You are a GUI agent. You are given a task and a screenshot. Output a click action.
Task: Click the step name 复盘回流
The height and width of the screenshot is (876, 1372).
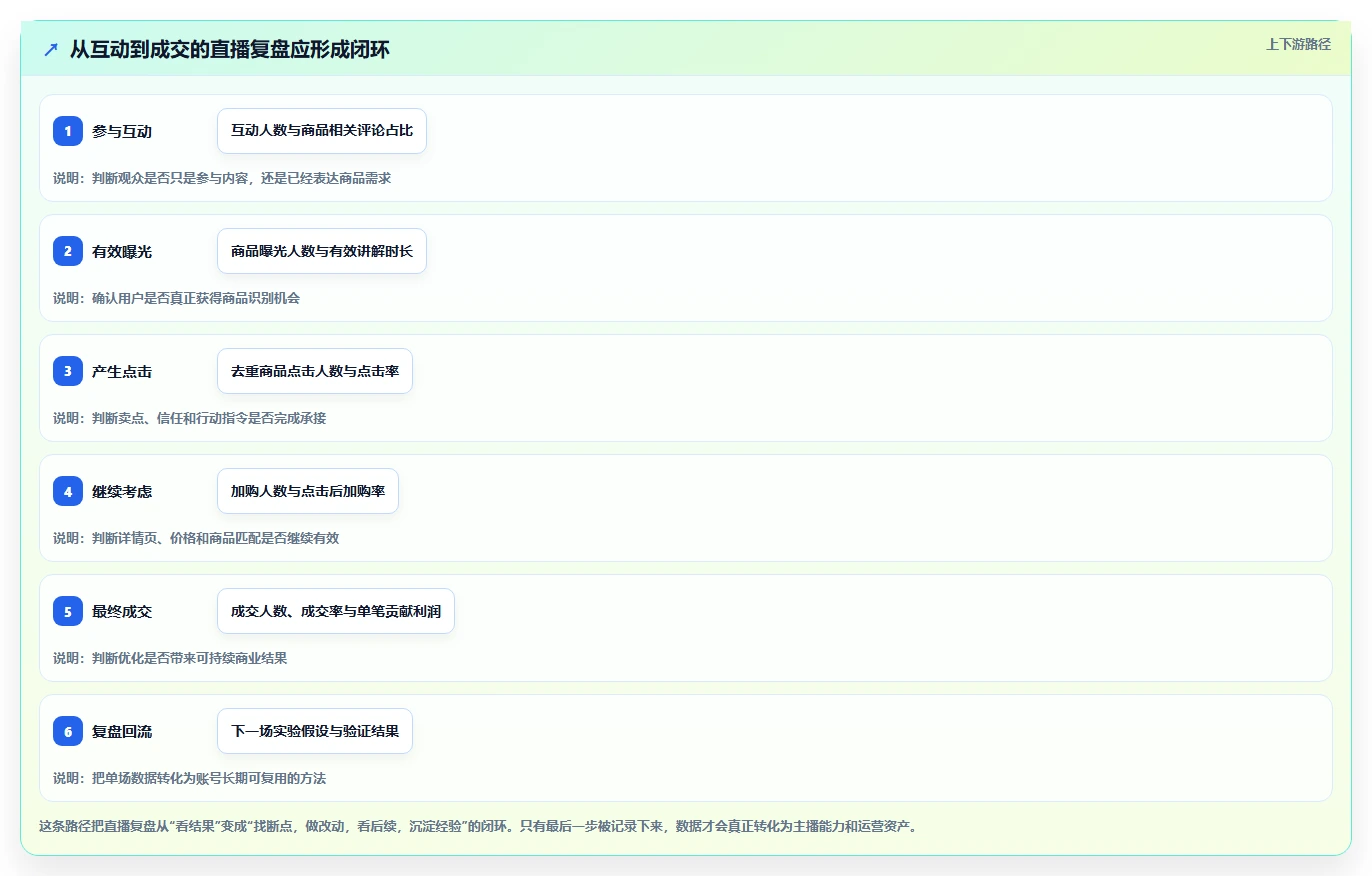(122, 732)
